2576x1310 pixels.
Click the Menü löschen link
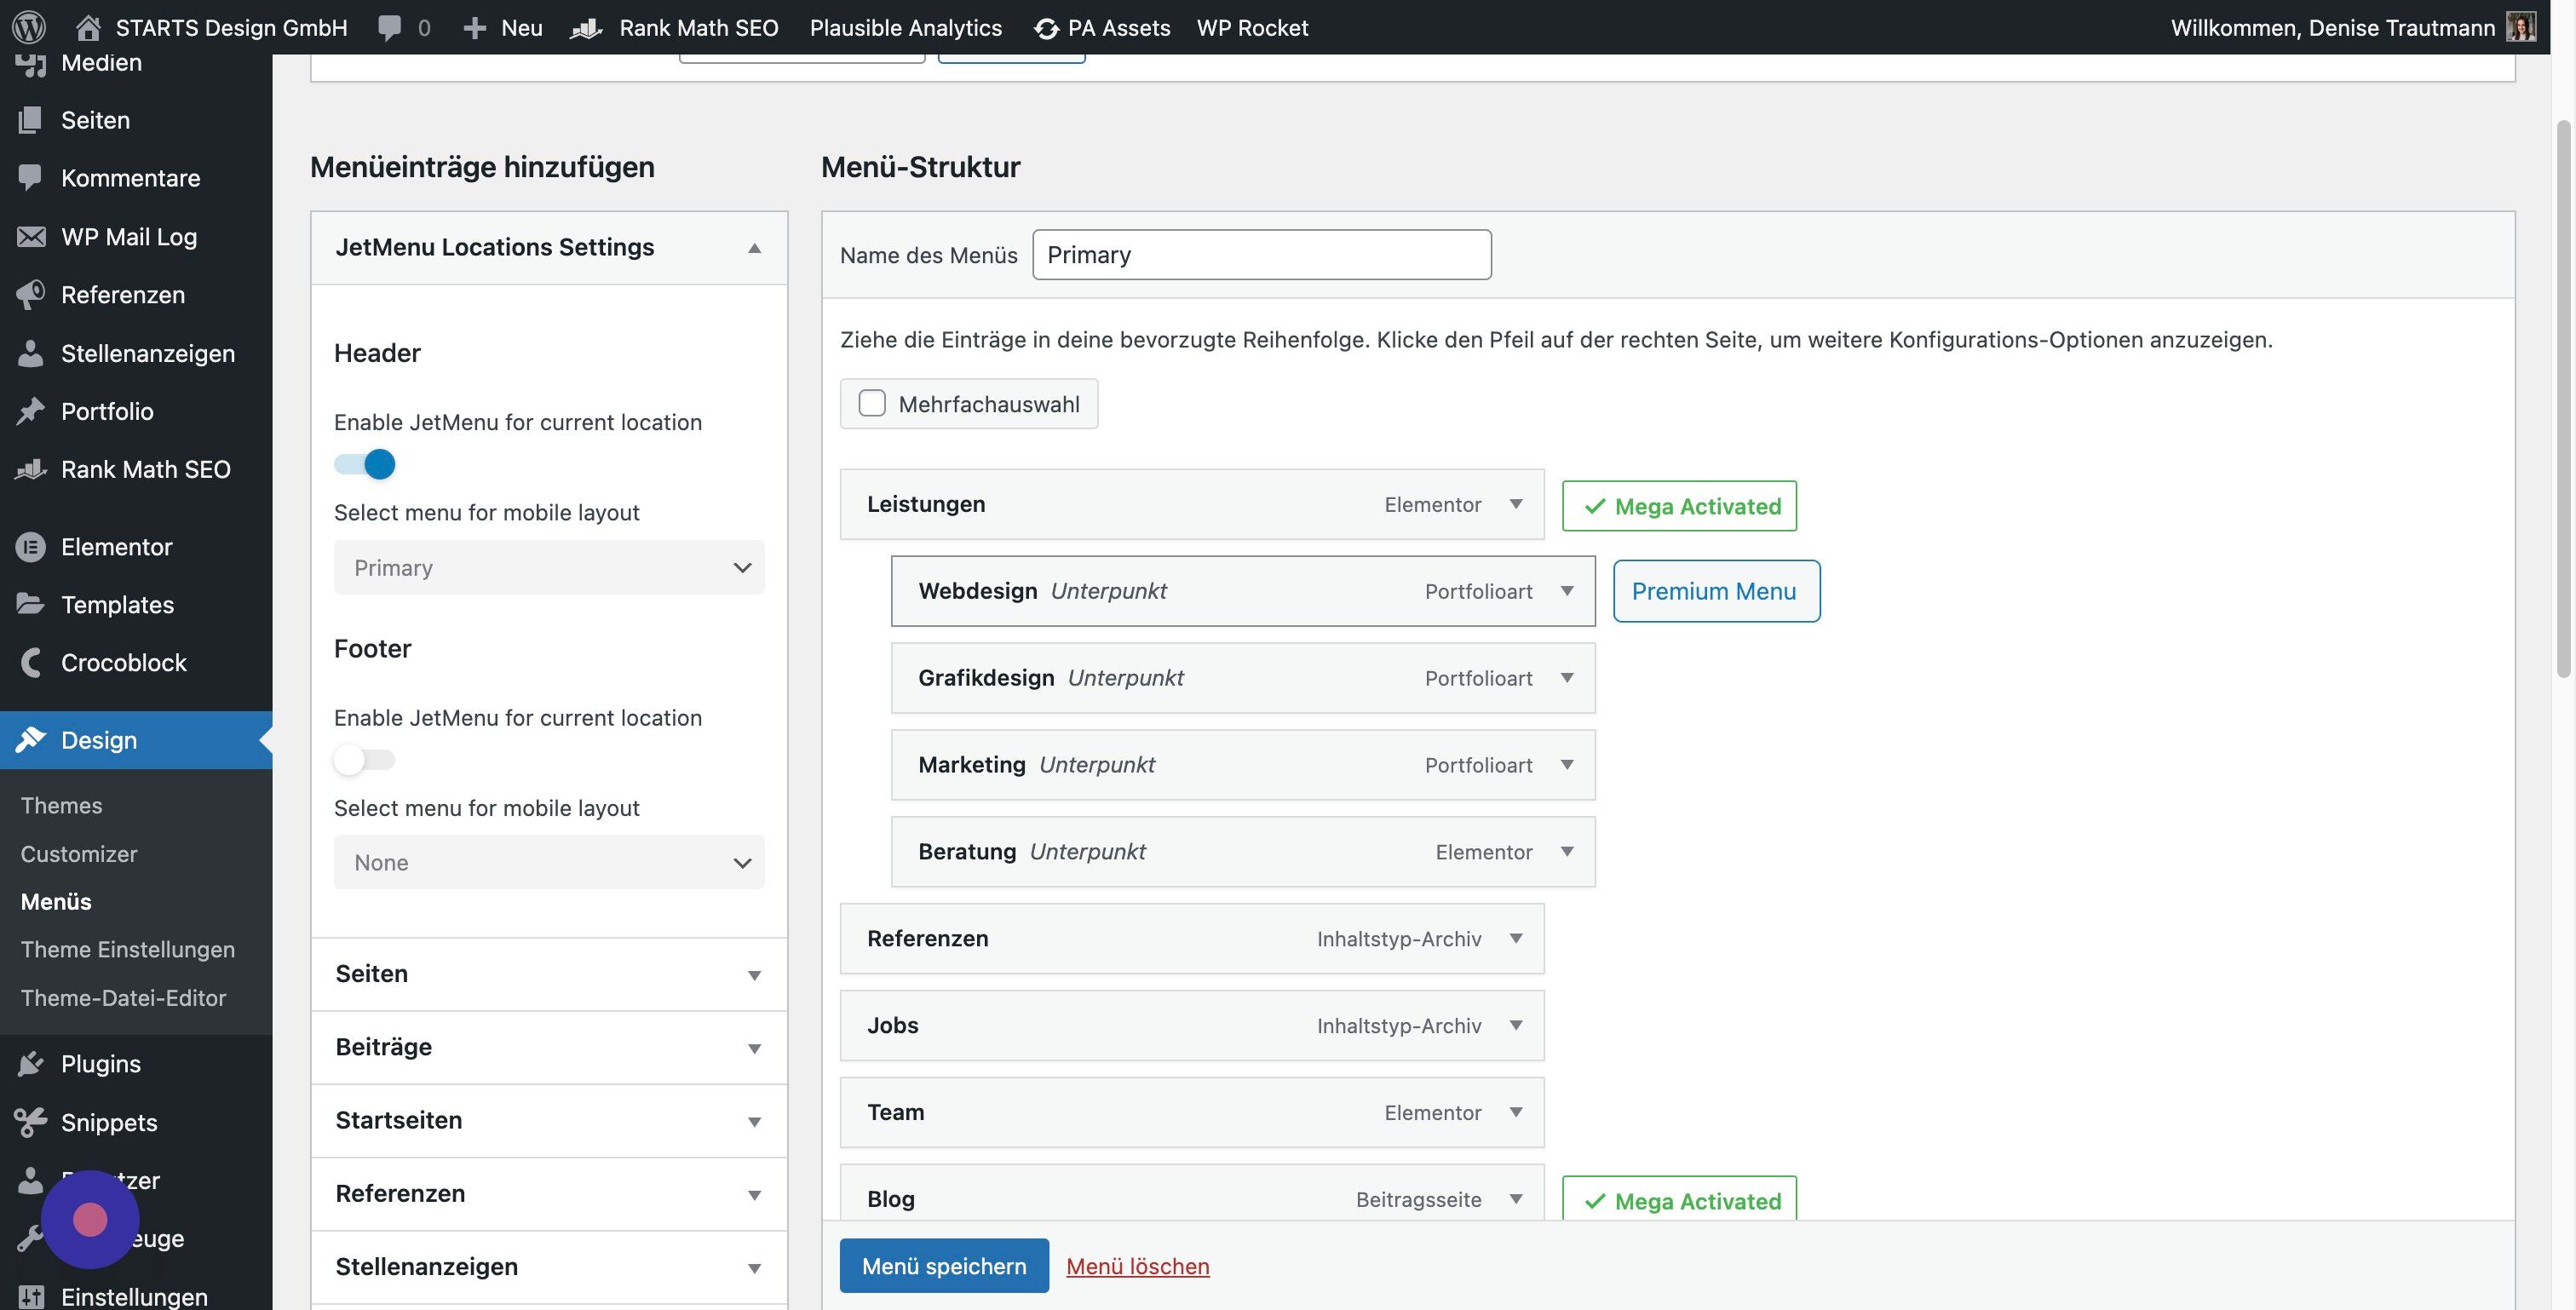click(1138, 1266)
